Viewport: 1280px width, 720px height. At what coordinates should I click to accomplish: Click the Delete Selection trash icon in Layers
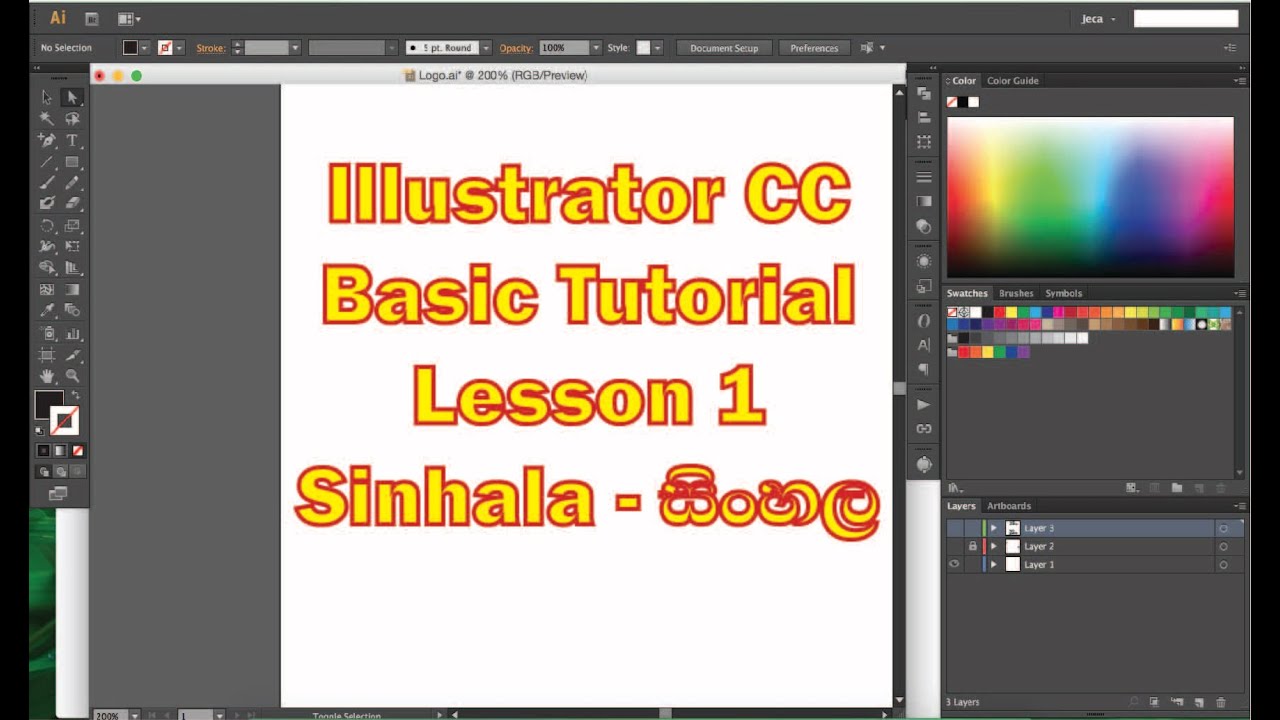click(x=1220, y=703)
